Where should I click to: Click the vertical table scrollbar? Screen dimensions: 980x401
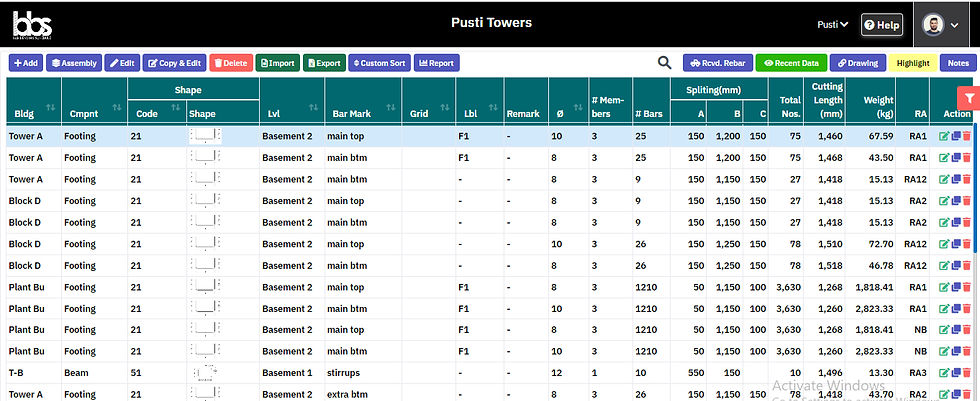(976, 187)
